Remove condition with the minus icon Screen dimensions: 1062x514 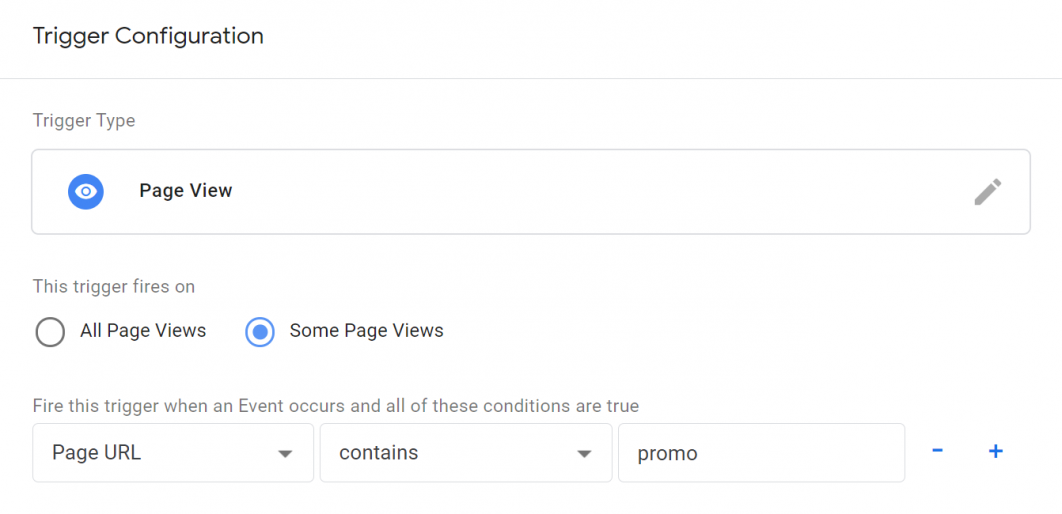point(937,451)
